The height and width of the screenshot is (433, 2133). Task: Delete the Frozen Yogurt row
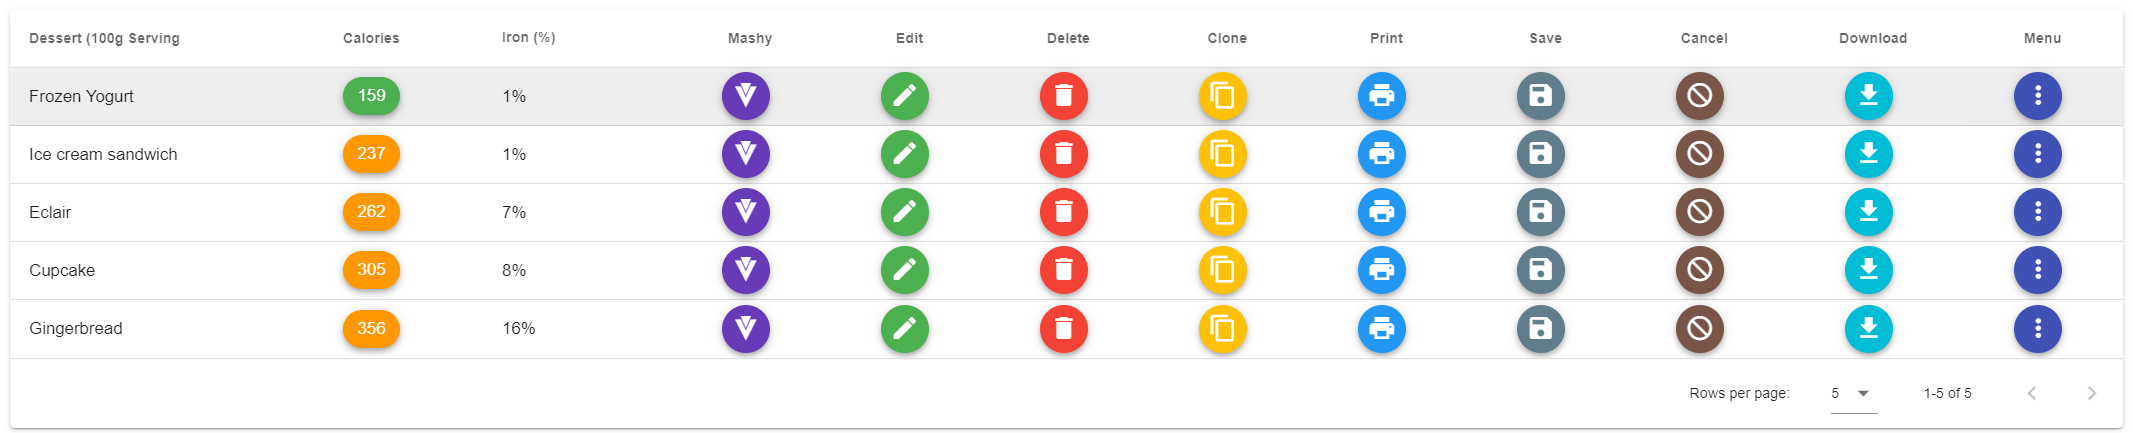1064,96
